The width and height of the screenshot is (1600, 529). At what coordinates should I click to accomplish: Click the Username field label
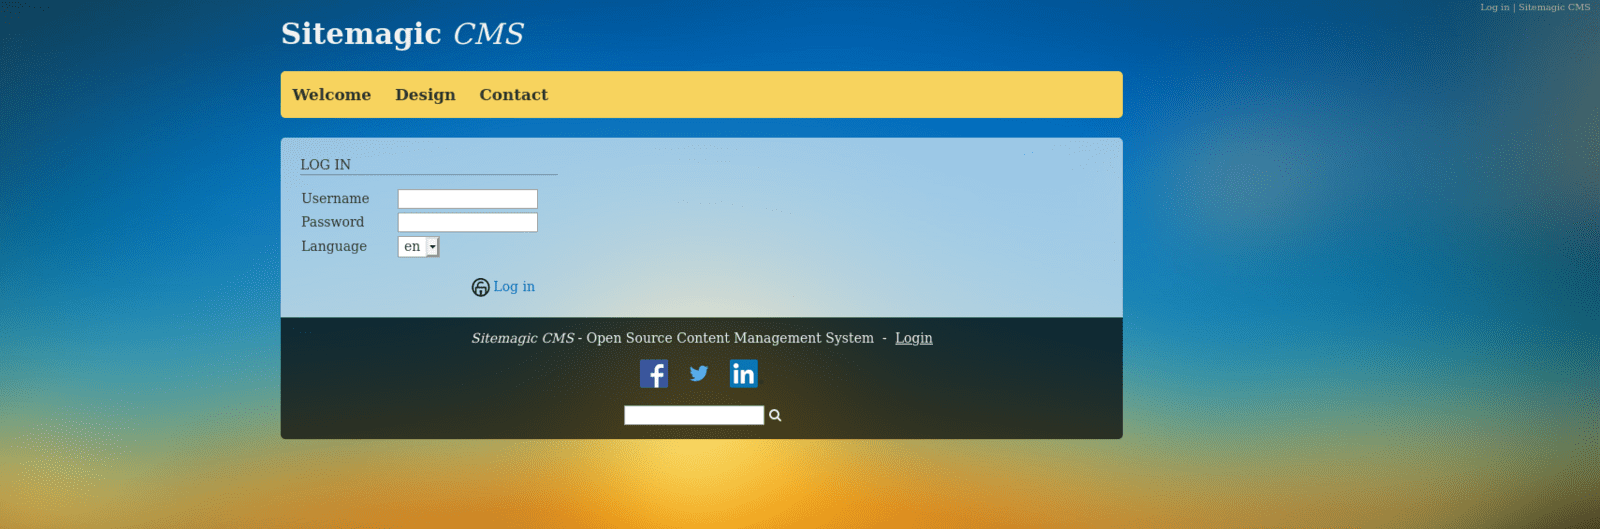335,199
